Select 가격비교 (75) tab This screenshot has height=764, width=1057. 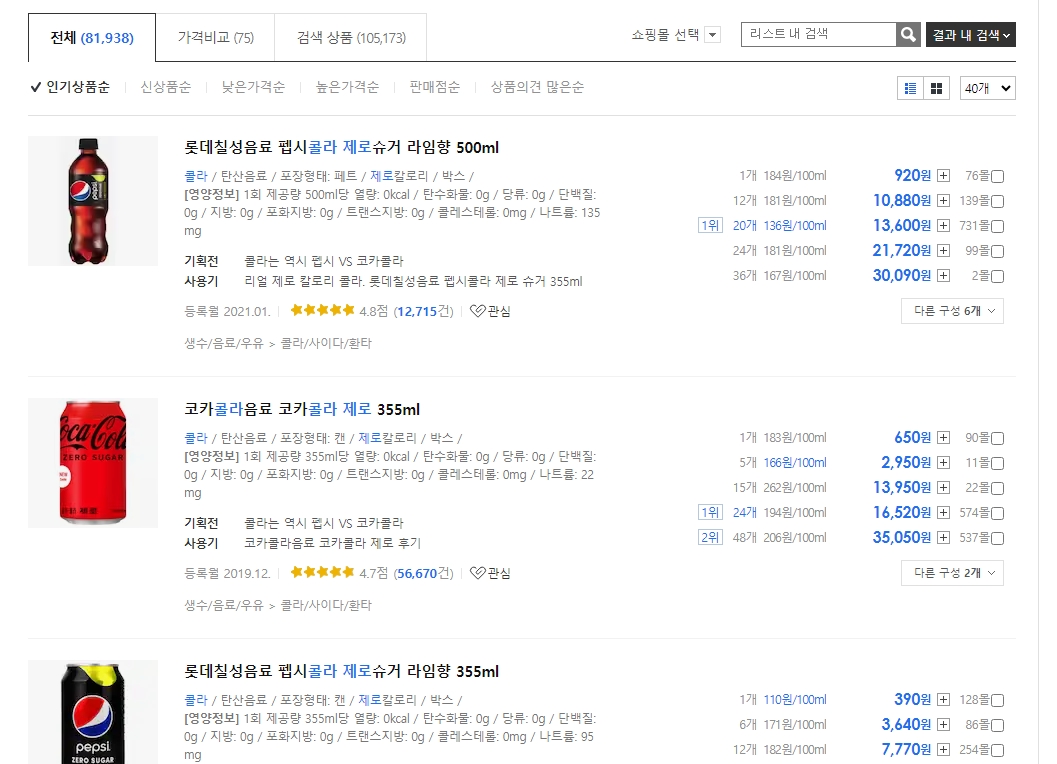216,38
